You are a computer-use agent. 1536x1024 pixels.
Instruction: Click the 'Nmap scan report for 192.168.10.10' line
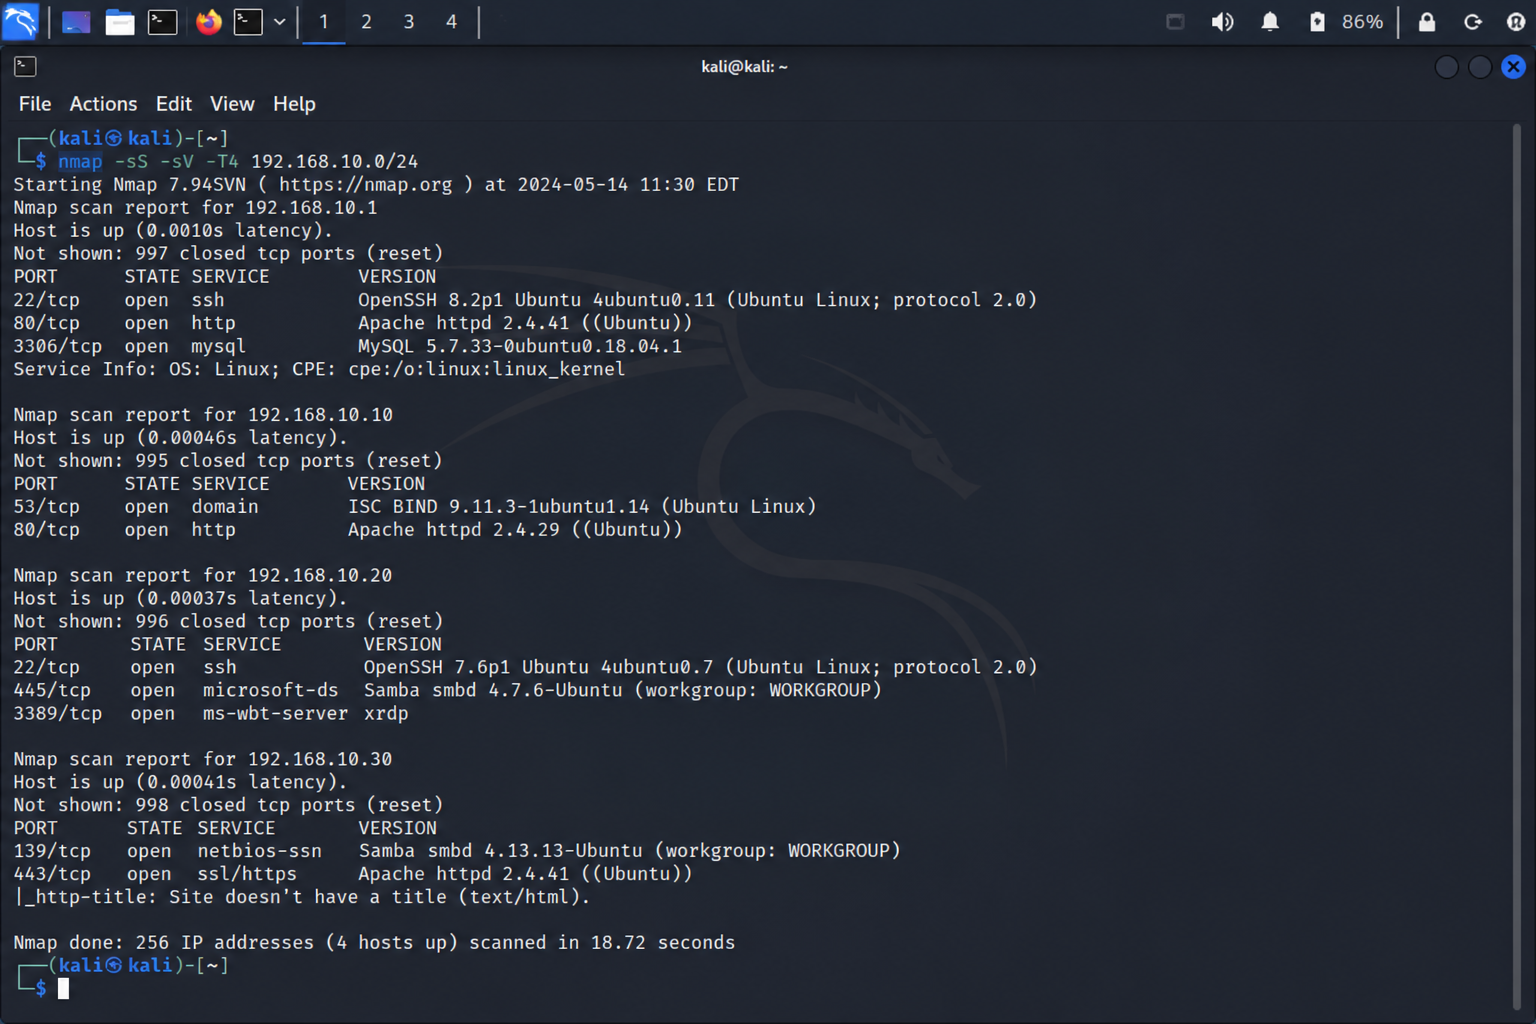[x=203, y=414]
